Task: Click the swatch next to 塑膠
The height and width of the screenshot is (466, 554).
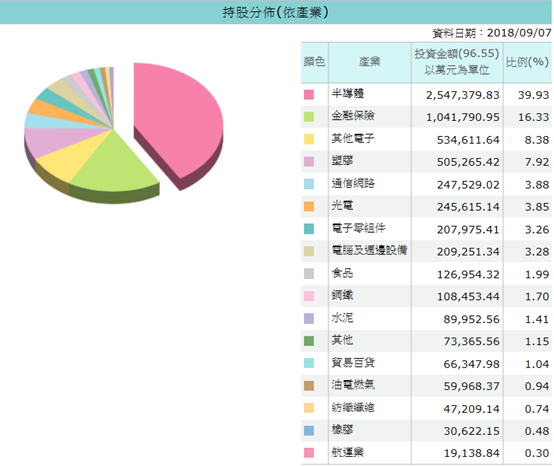Action: click(x=309, y=162)
